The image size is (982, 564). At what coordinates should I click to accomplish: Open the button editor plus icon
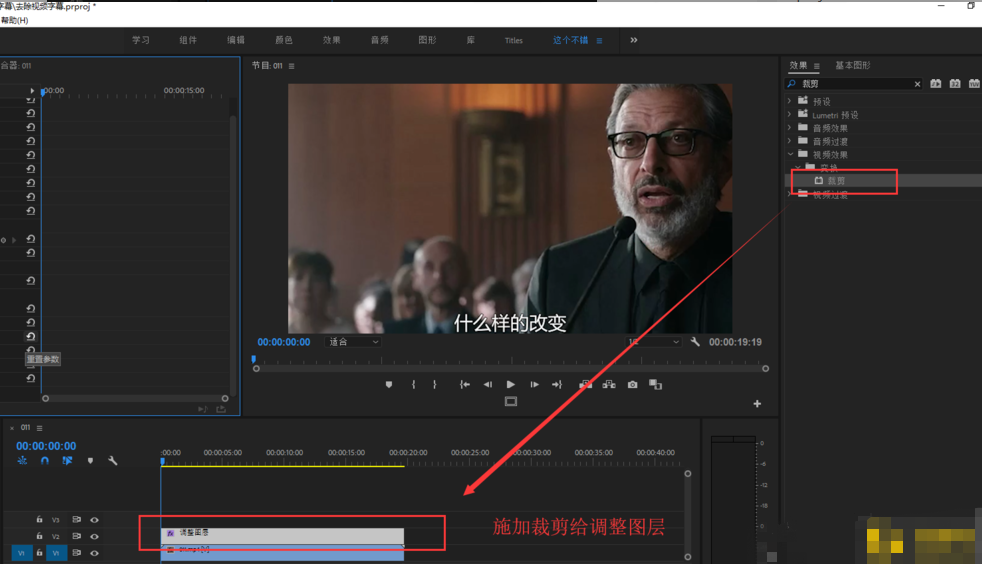[757, 404]
